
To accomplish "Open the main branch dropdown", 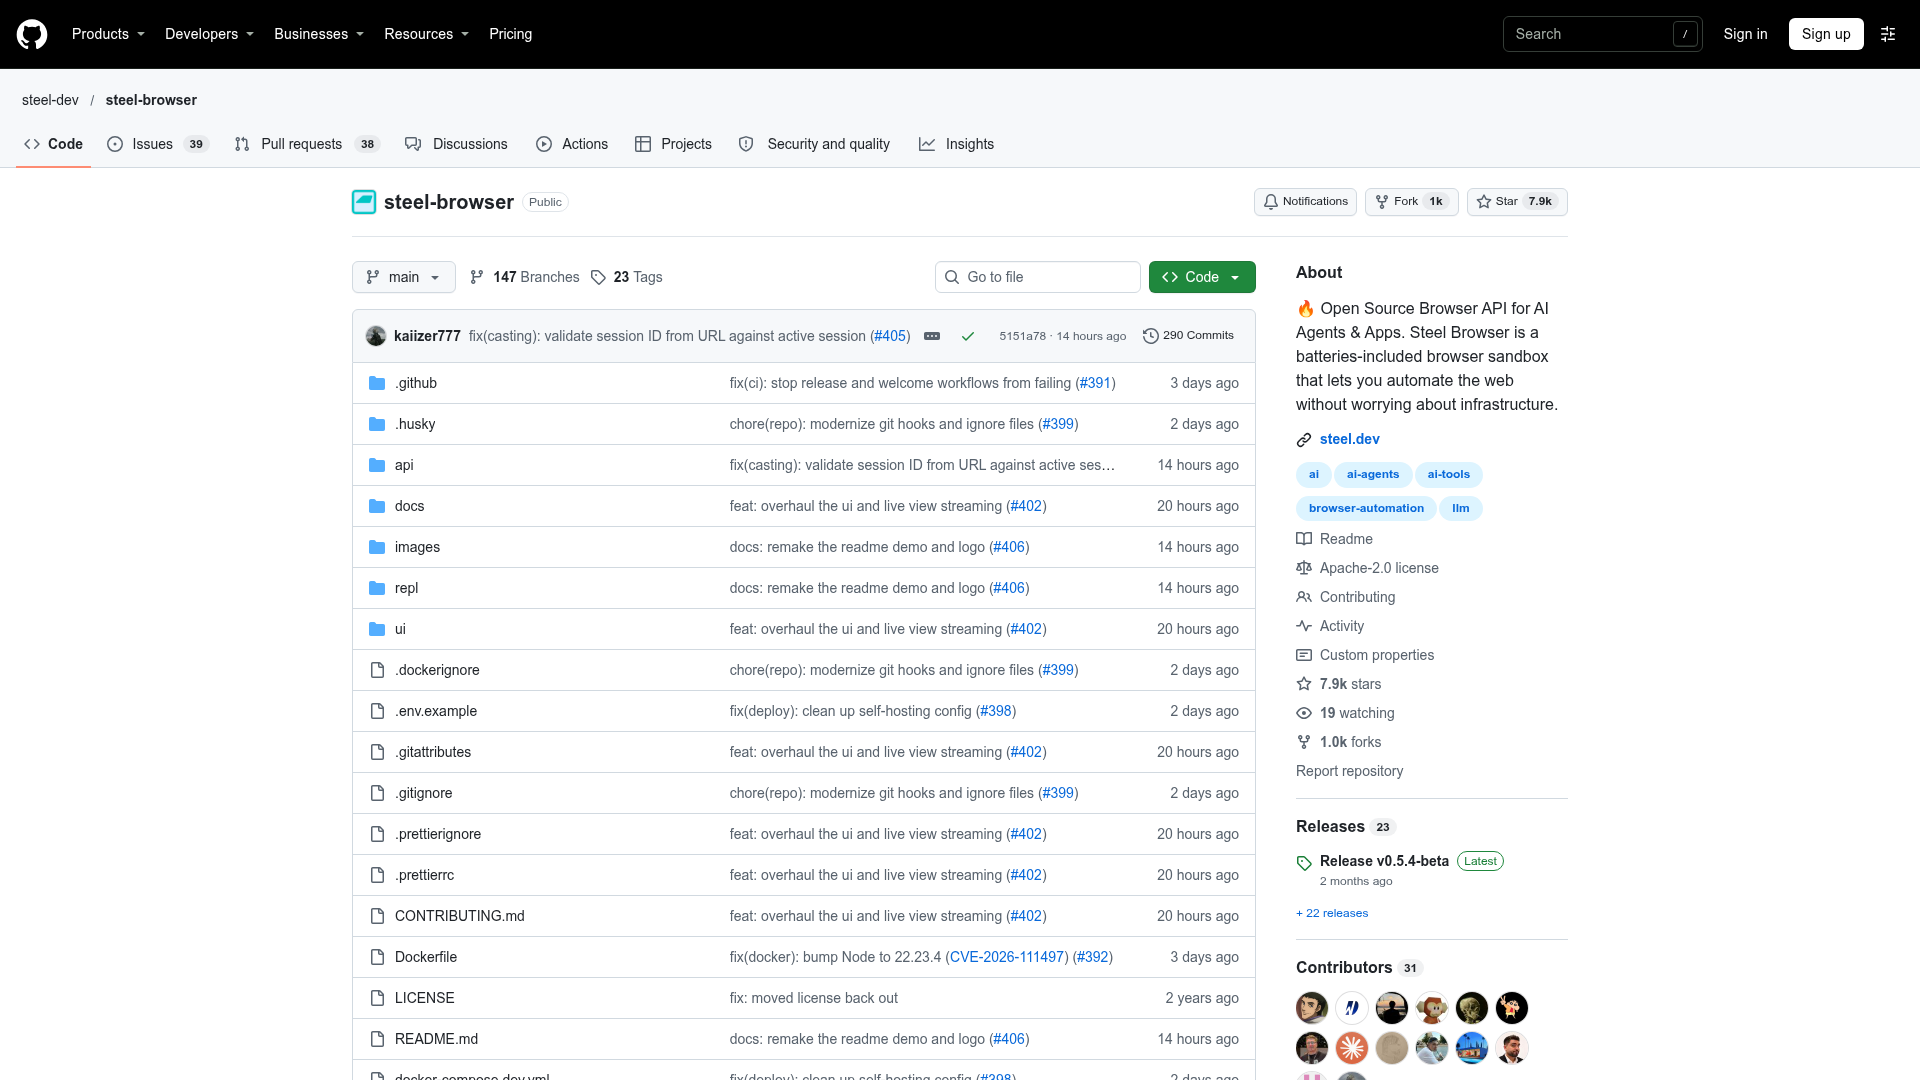I will pyautogui.click(x=404, y=277).
